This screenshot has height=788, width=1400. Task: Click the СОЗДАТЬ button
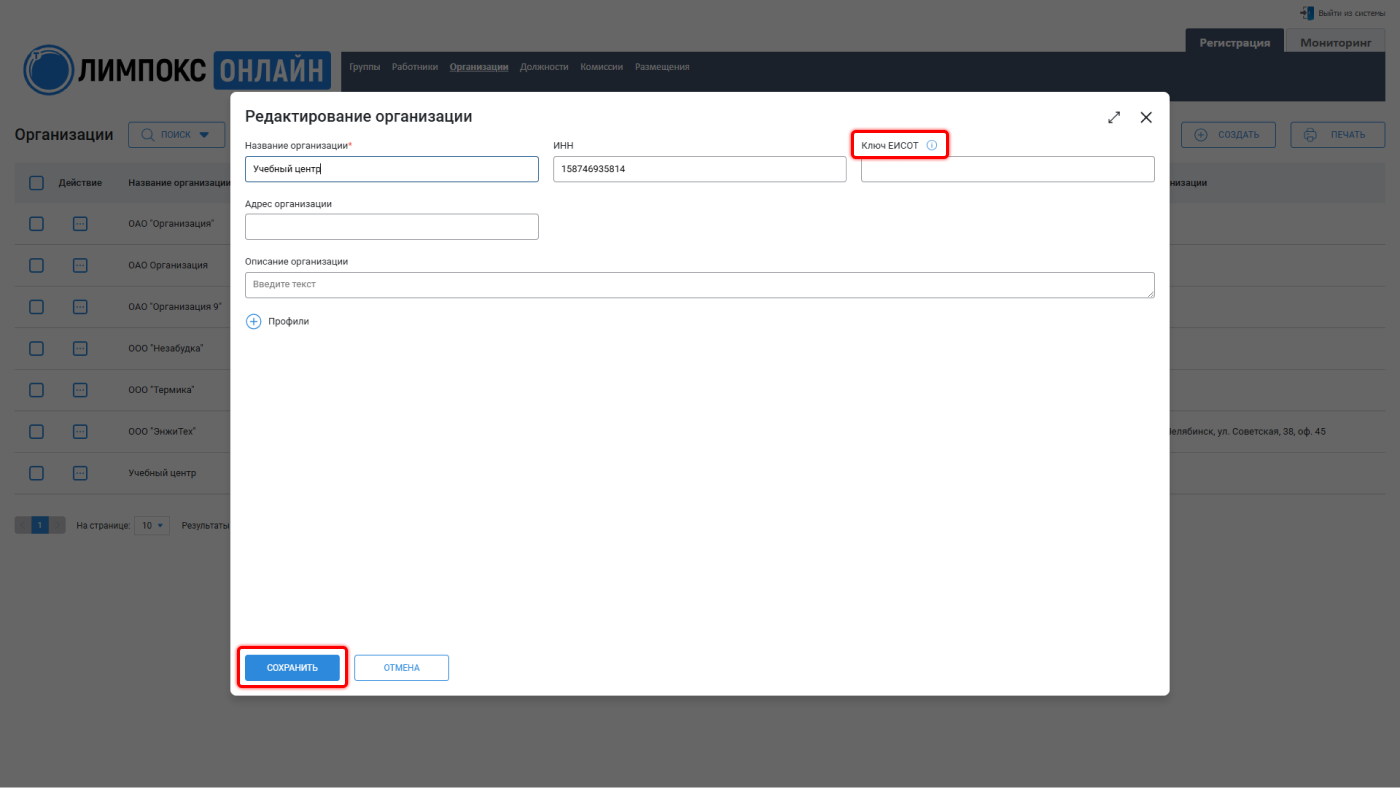coord(1229,135)
